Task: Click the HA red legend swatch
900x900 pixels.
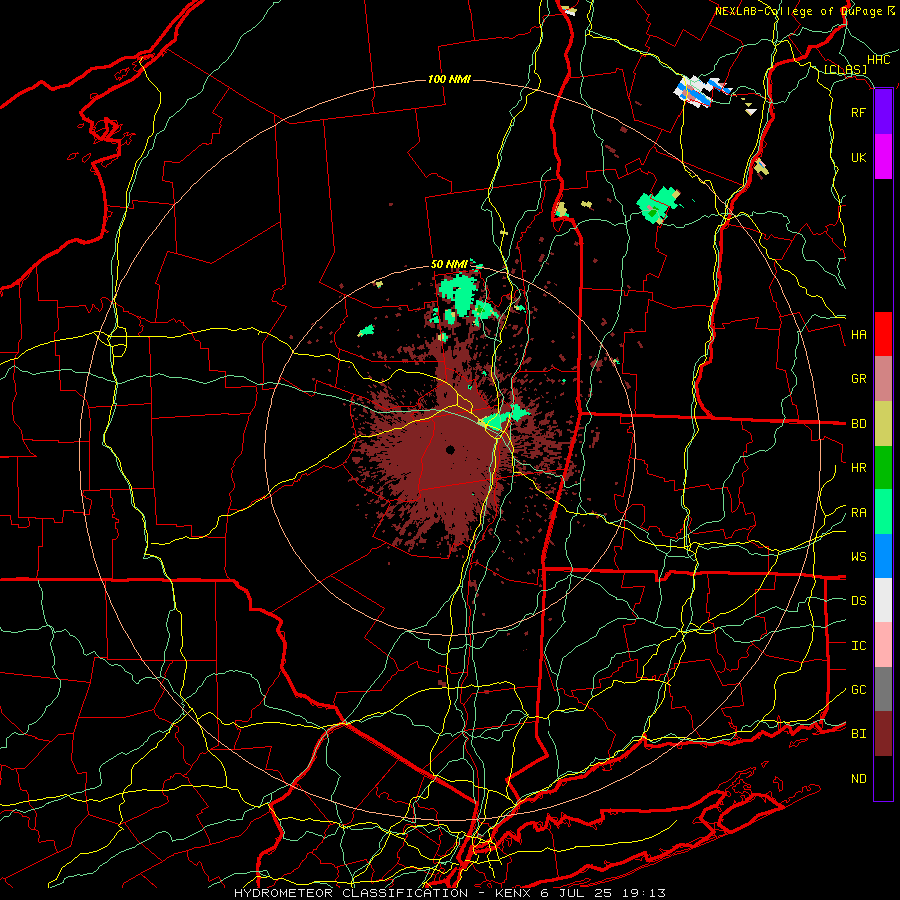Action: [x=883, y=334]
